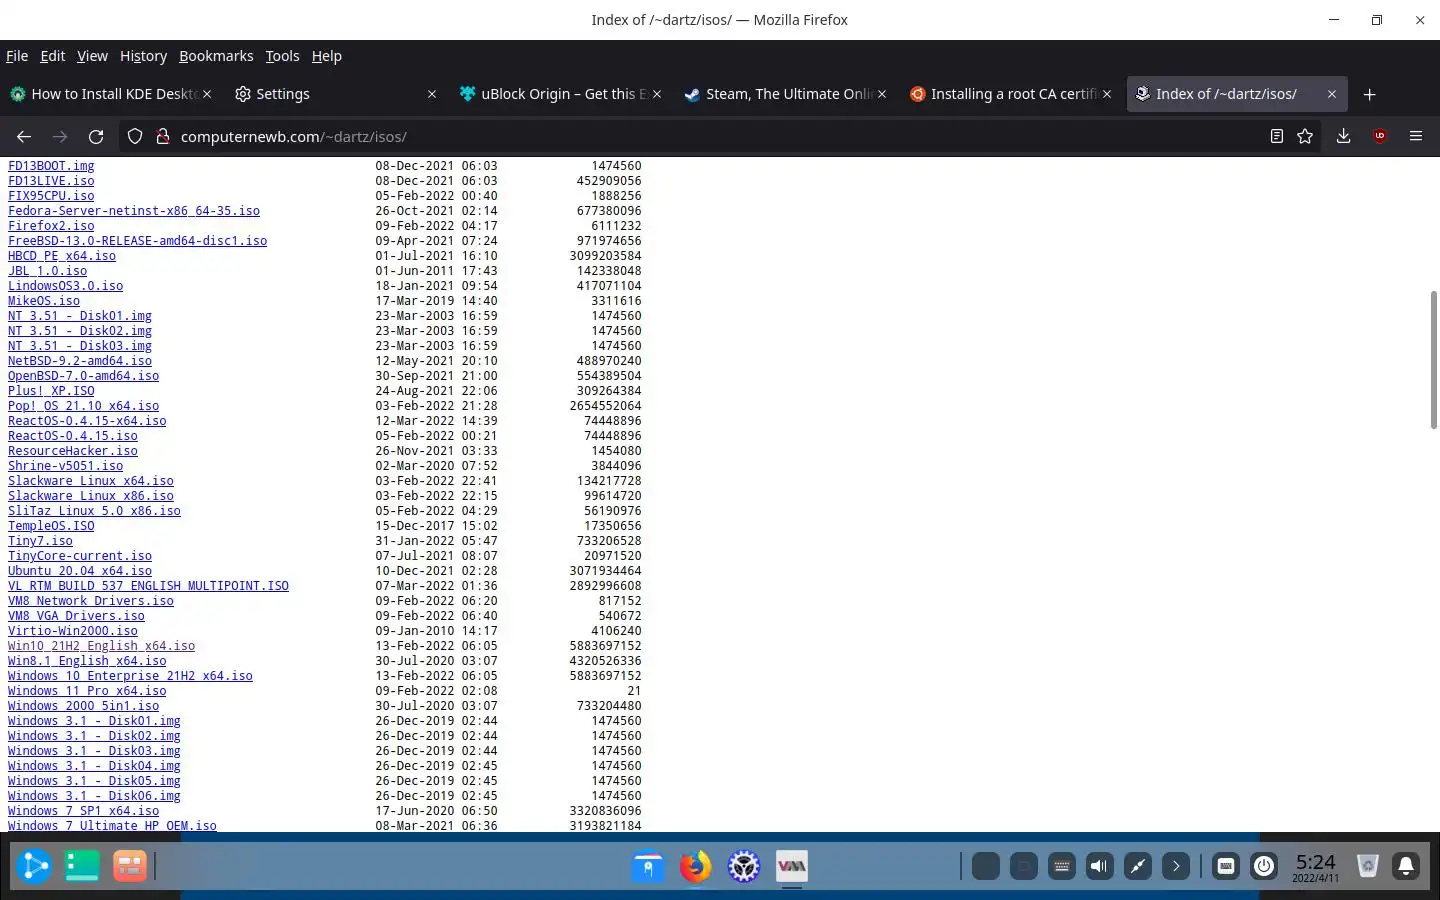Open the OpenBSD-7.0-amd64.iso link

tap(83, 376)
